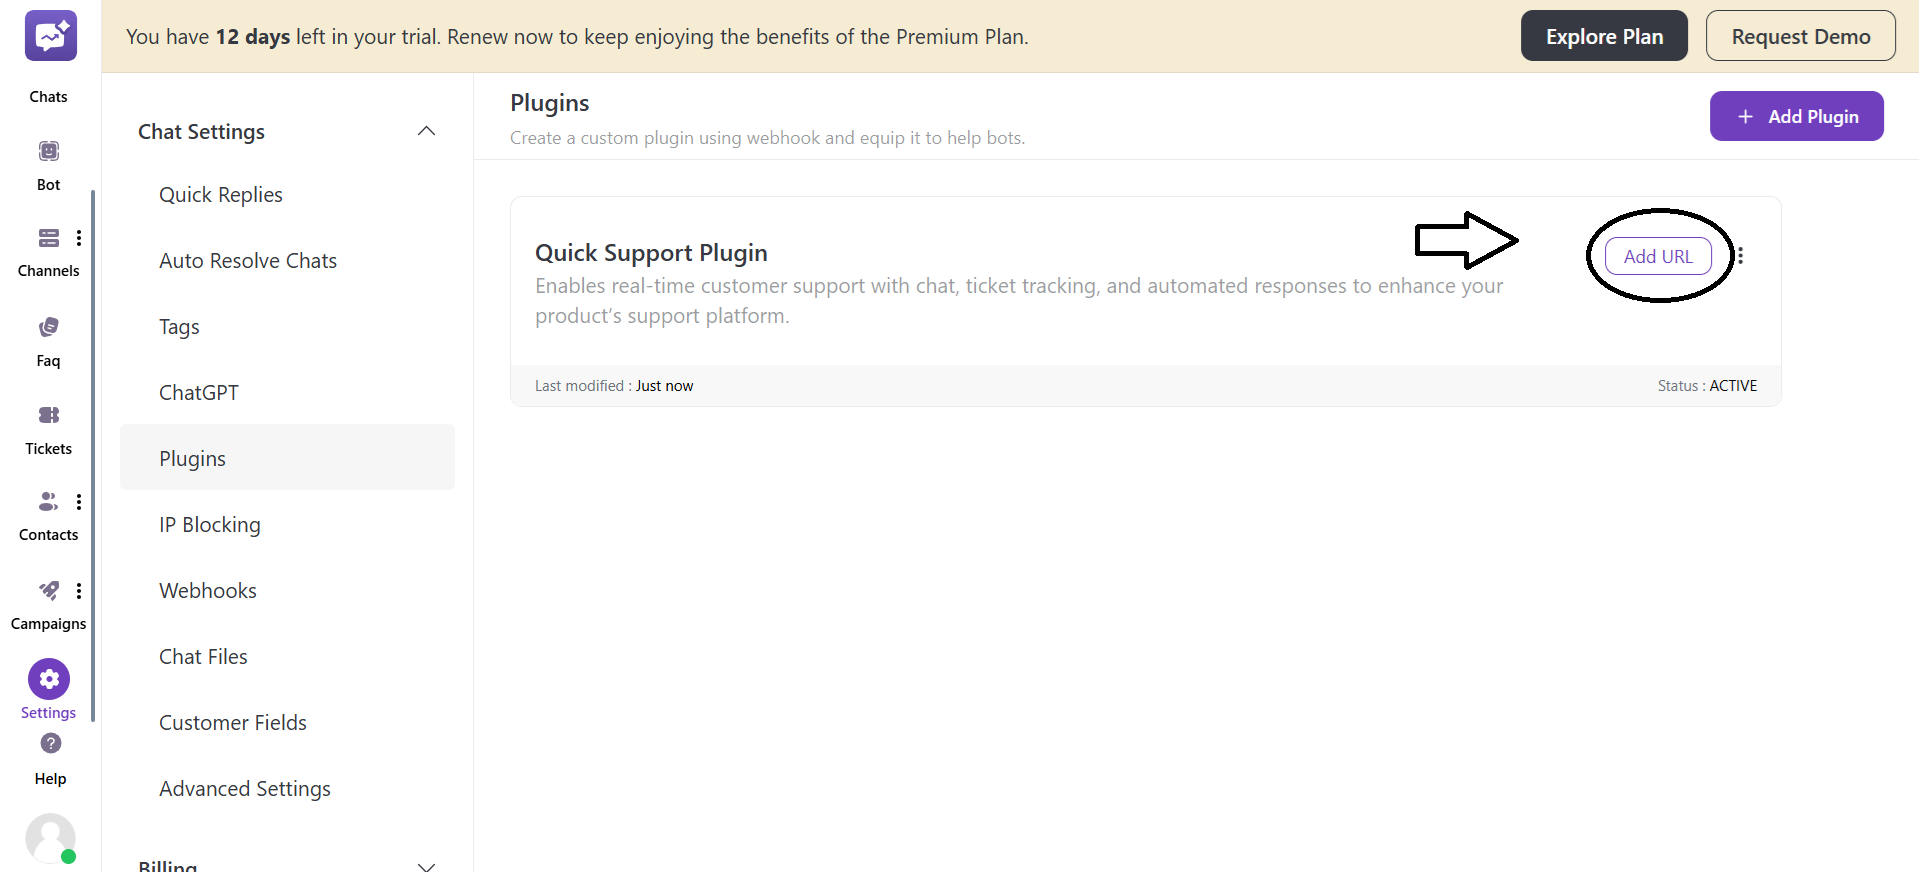Request a demo
1919x875 pixels.
point(1800,35)
